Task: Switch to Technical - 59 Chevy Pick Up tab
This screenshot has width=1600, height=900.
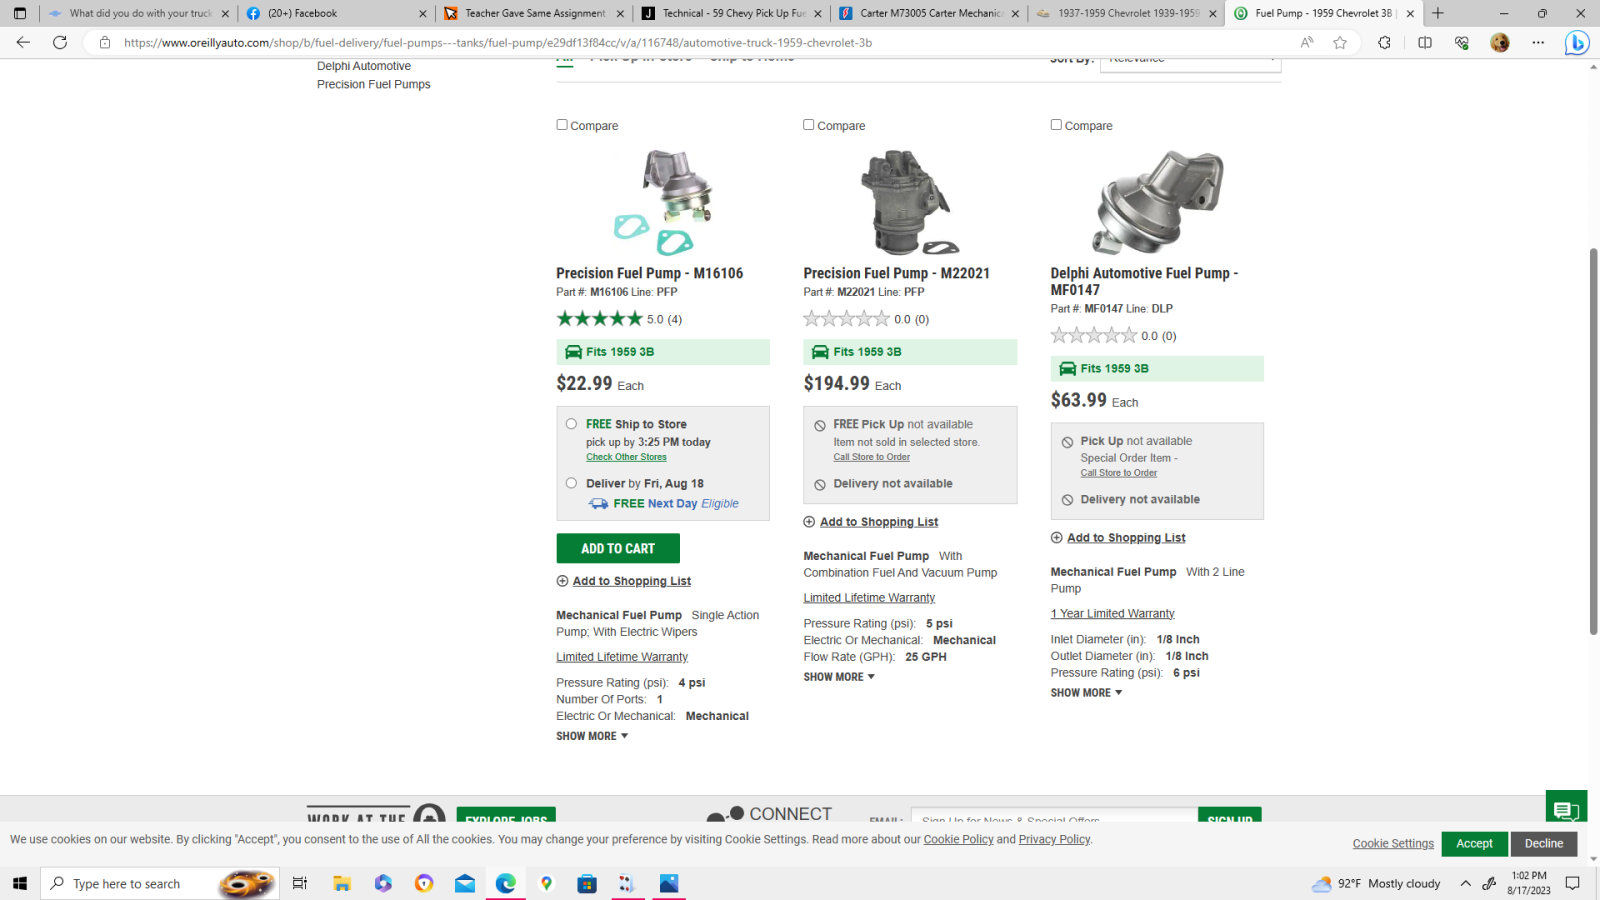Action: (731, 13)
